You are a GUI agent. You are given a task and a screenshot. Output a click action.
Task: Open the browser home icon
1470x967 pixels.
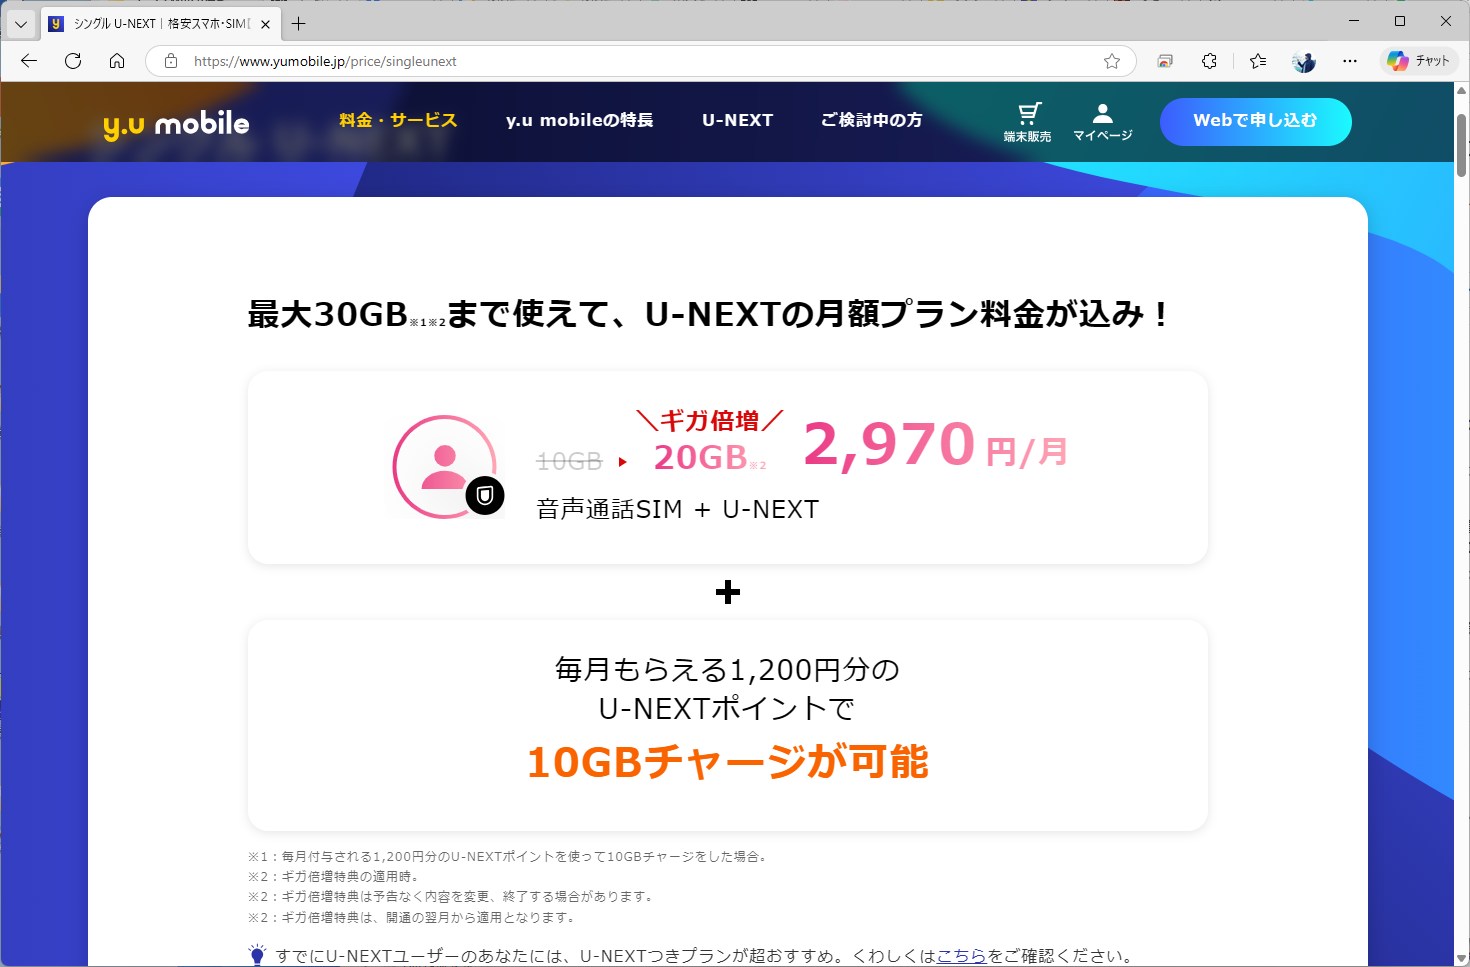pos(117,61)
